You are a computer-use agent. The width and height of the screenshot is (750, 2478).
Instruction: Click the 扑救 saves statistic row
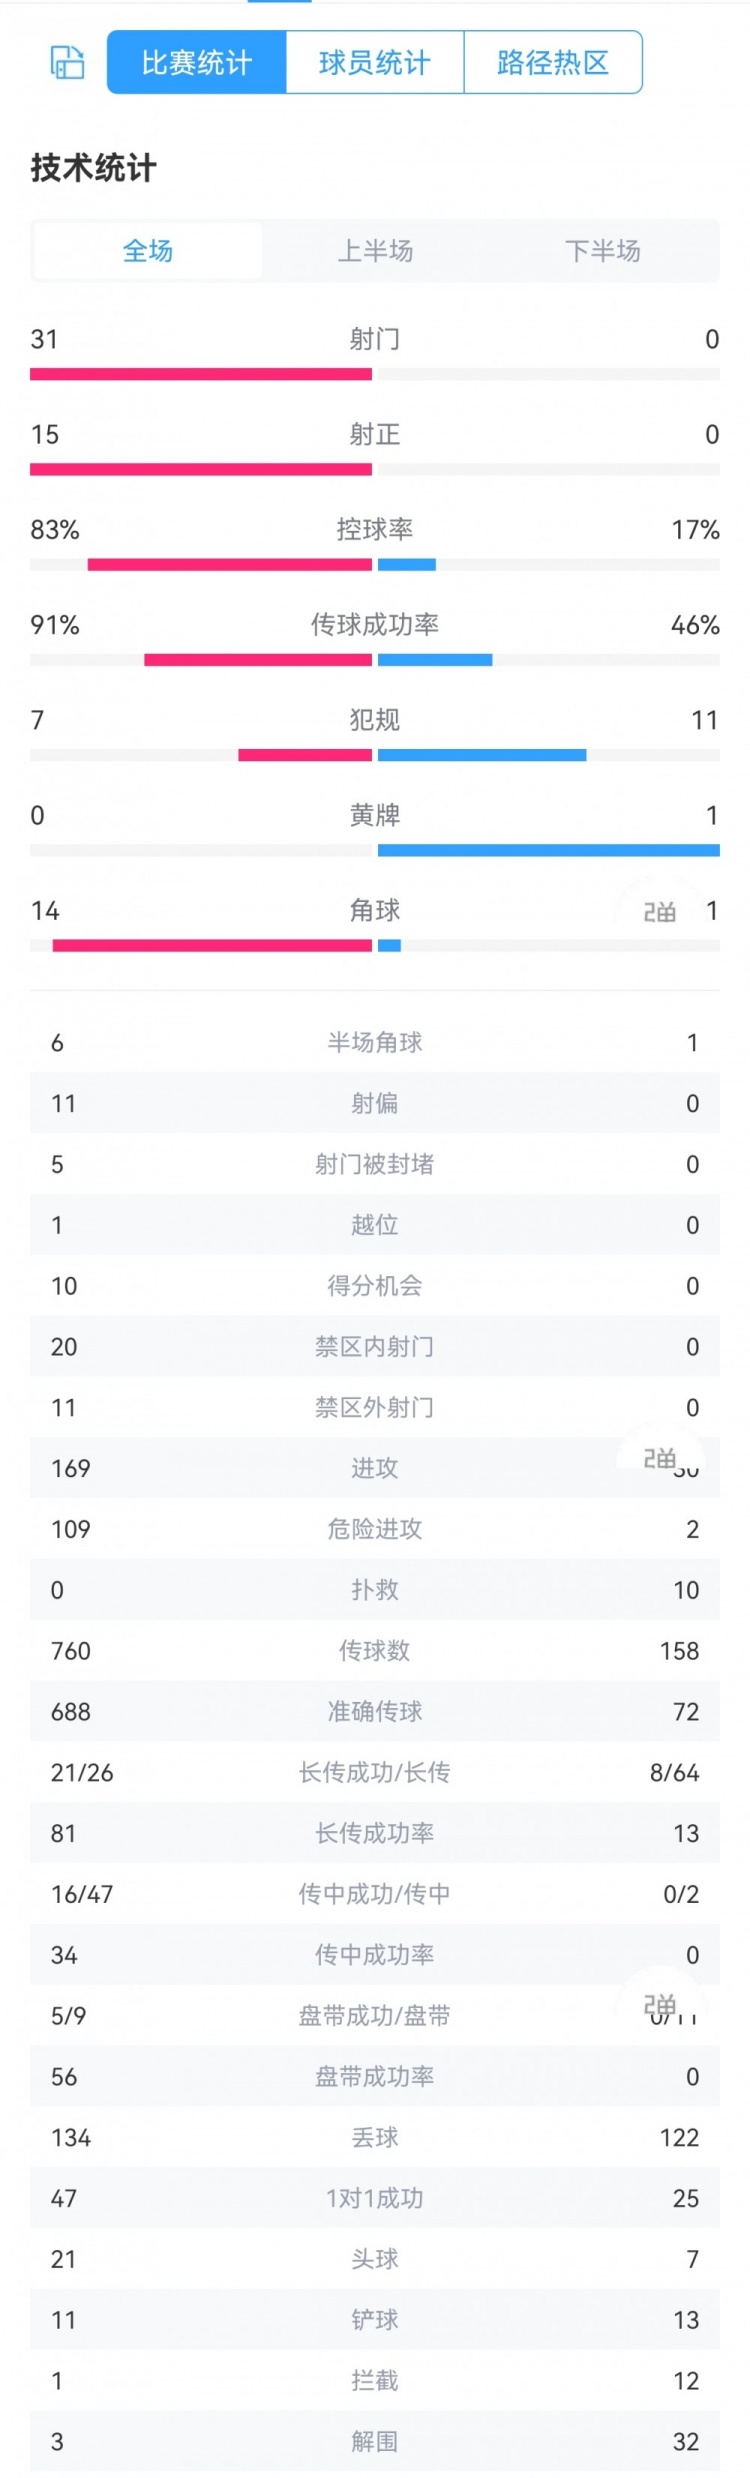point(375,1590)
